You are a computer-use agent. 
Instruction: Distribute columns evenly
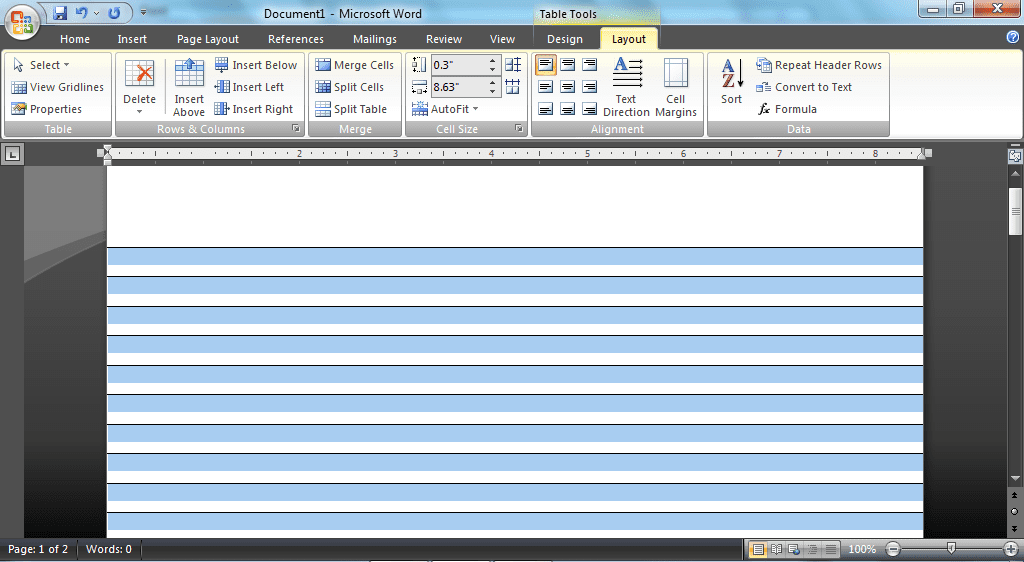(x=513, y=86)
